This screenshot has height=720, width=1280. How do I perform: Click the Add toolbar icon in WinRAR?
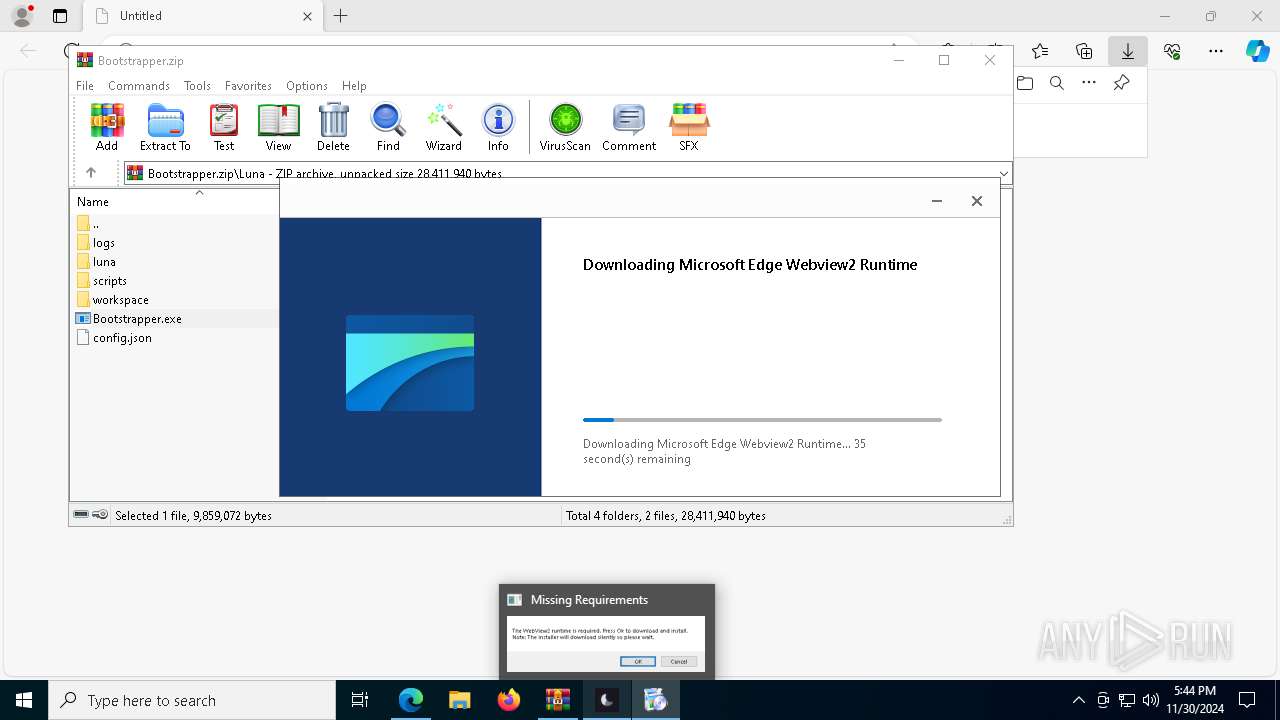point(107,127)
